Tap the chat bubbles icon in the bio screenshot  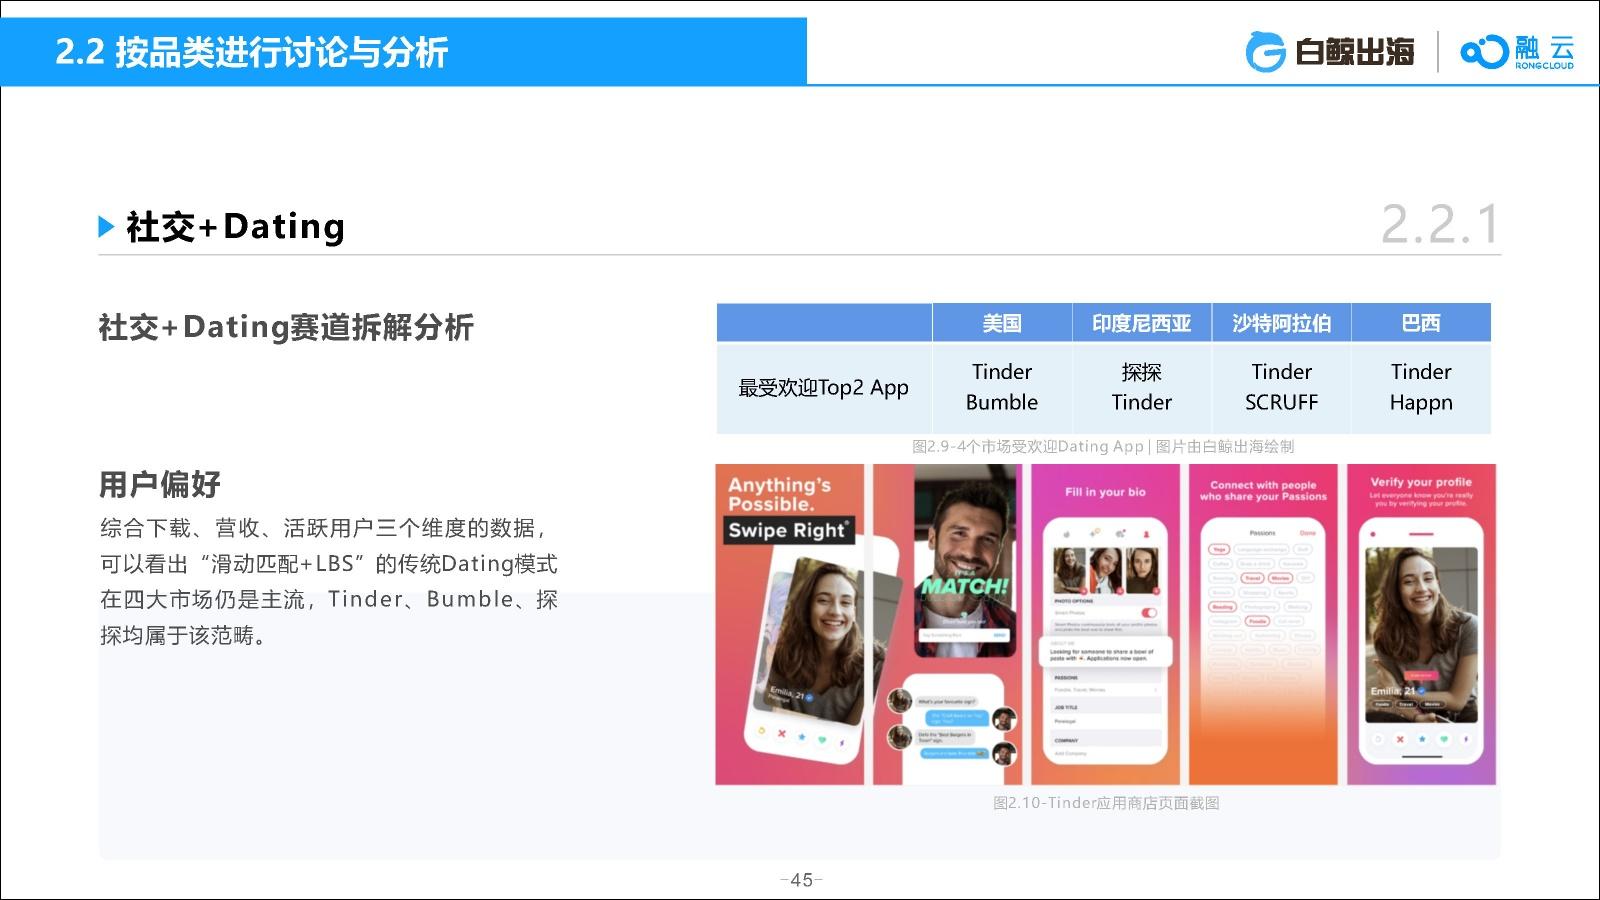coord(1120,533)
